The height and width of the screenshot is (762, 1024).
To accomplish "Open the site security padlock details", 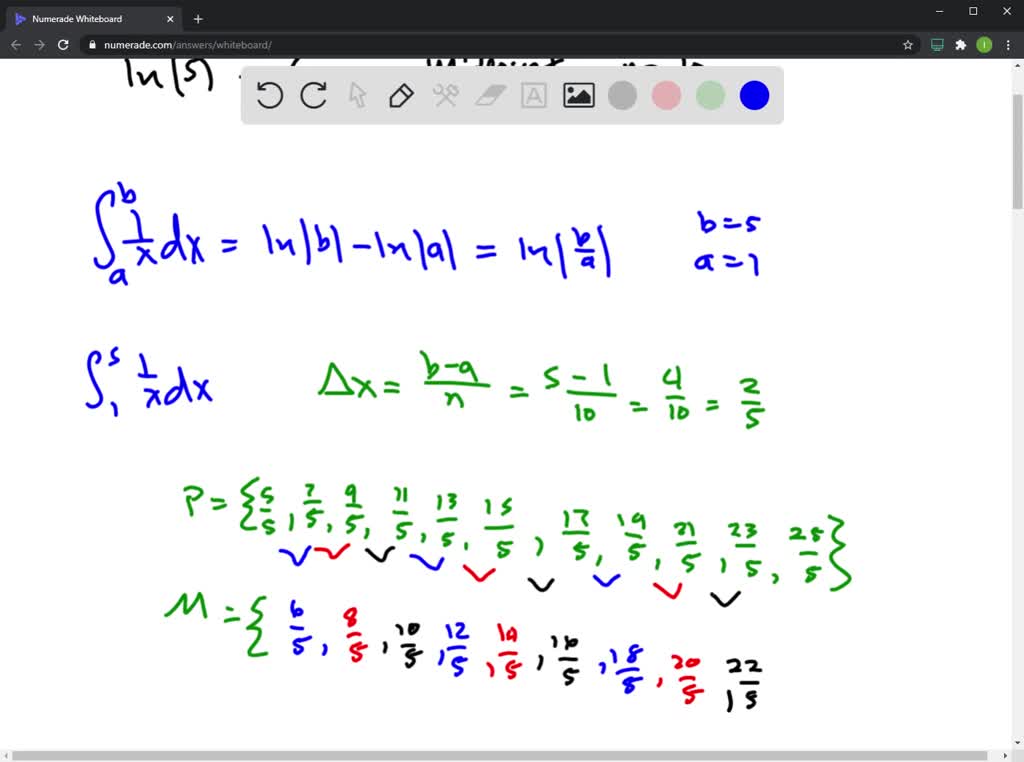I will pyautogui.click(x=91, y=44).
